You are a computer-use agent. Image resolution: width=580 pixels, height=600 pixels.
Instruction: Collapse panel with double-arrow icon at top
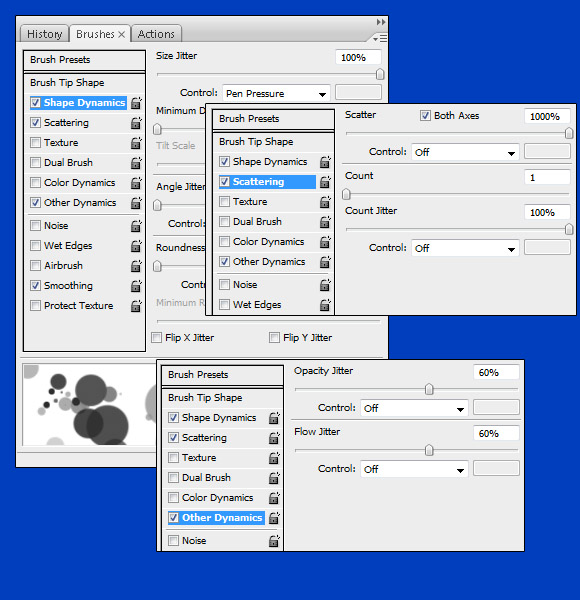tap(381, 22)
